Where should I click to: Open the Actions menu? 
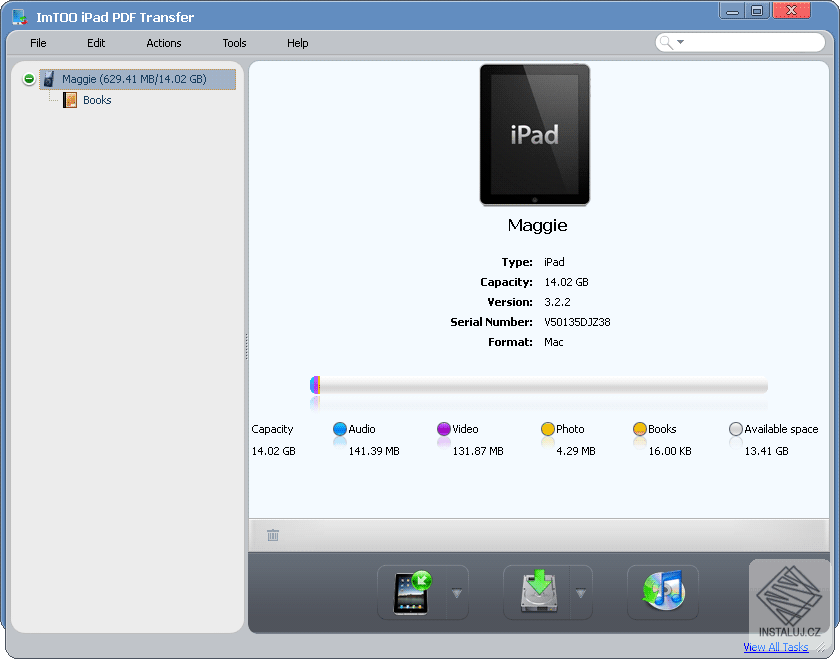[x=164, y=43]
